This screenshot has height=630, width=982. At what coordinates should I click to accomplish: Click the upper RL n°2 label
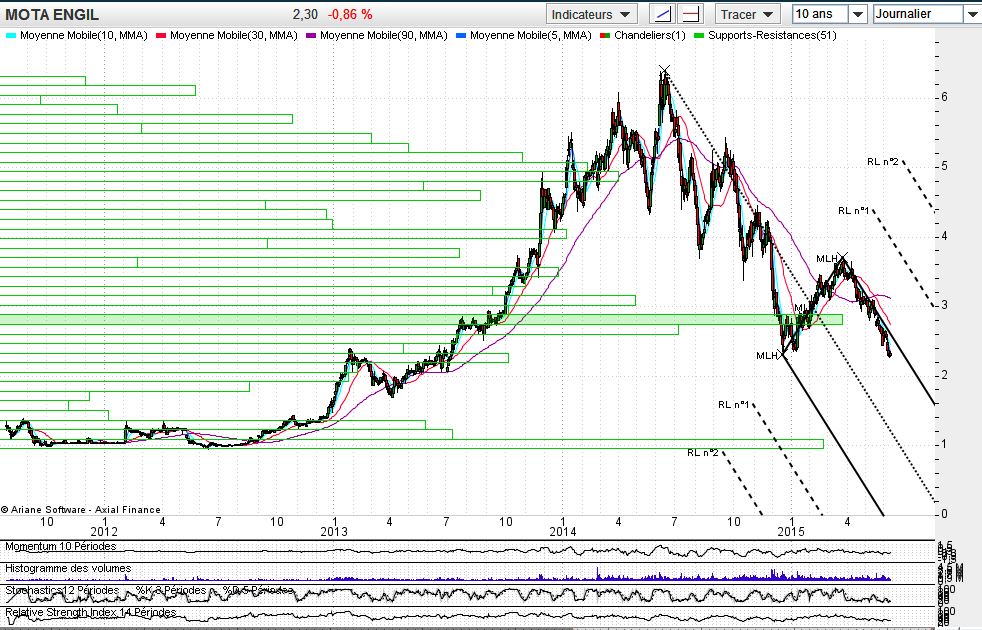point(883,162)
